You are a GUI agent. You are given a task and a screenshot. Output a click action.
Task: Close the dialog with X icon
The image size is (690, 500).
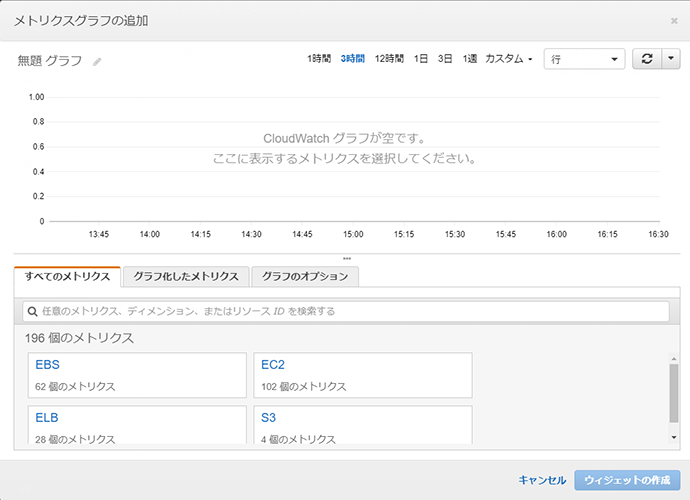pos(674,21)
